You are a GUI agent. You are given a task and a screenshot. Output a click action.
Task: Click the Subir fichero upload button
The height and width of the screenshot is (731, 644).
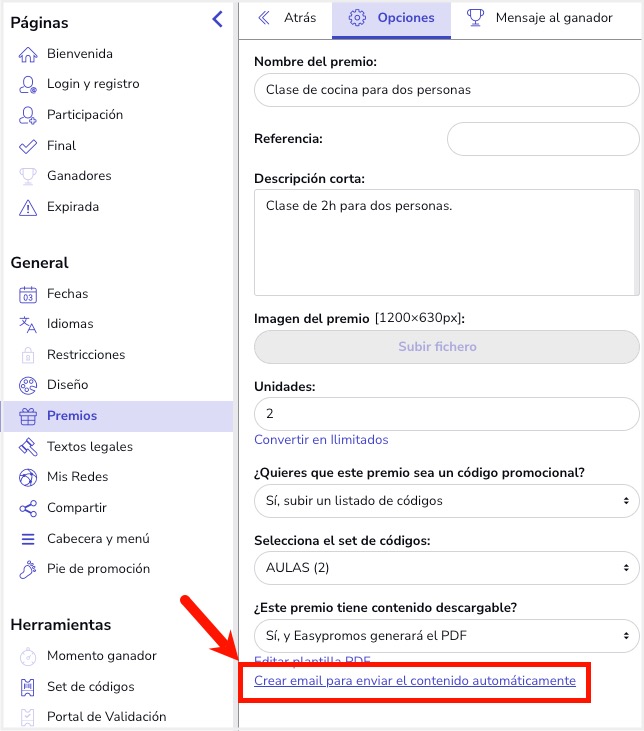coord(447,347)
